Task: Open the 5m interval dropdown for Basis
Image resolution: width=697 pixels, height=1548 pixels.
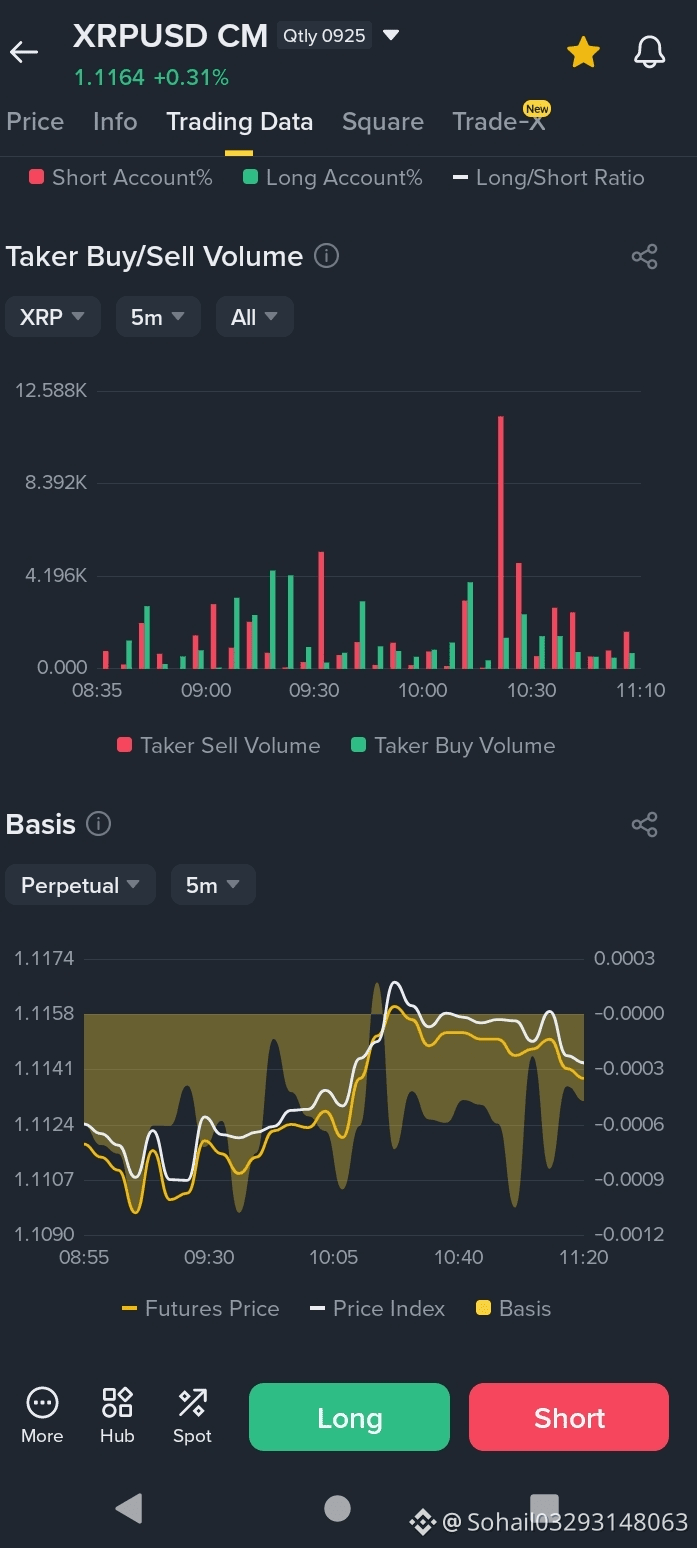Action: pyautogui.click(x=213, y=885)
